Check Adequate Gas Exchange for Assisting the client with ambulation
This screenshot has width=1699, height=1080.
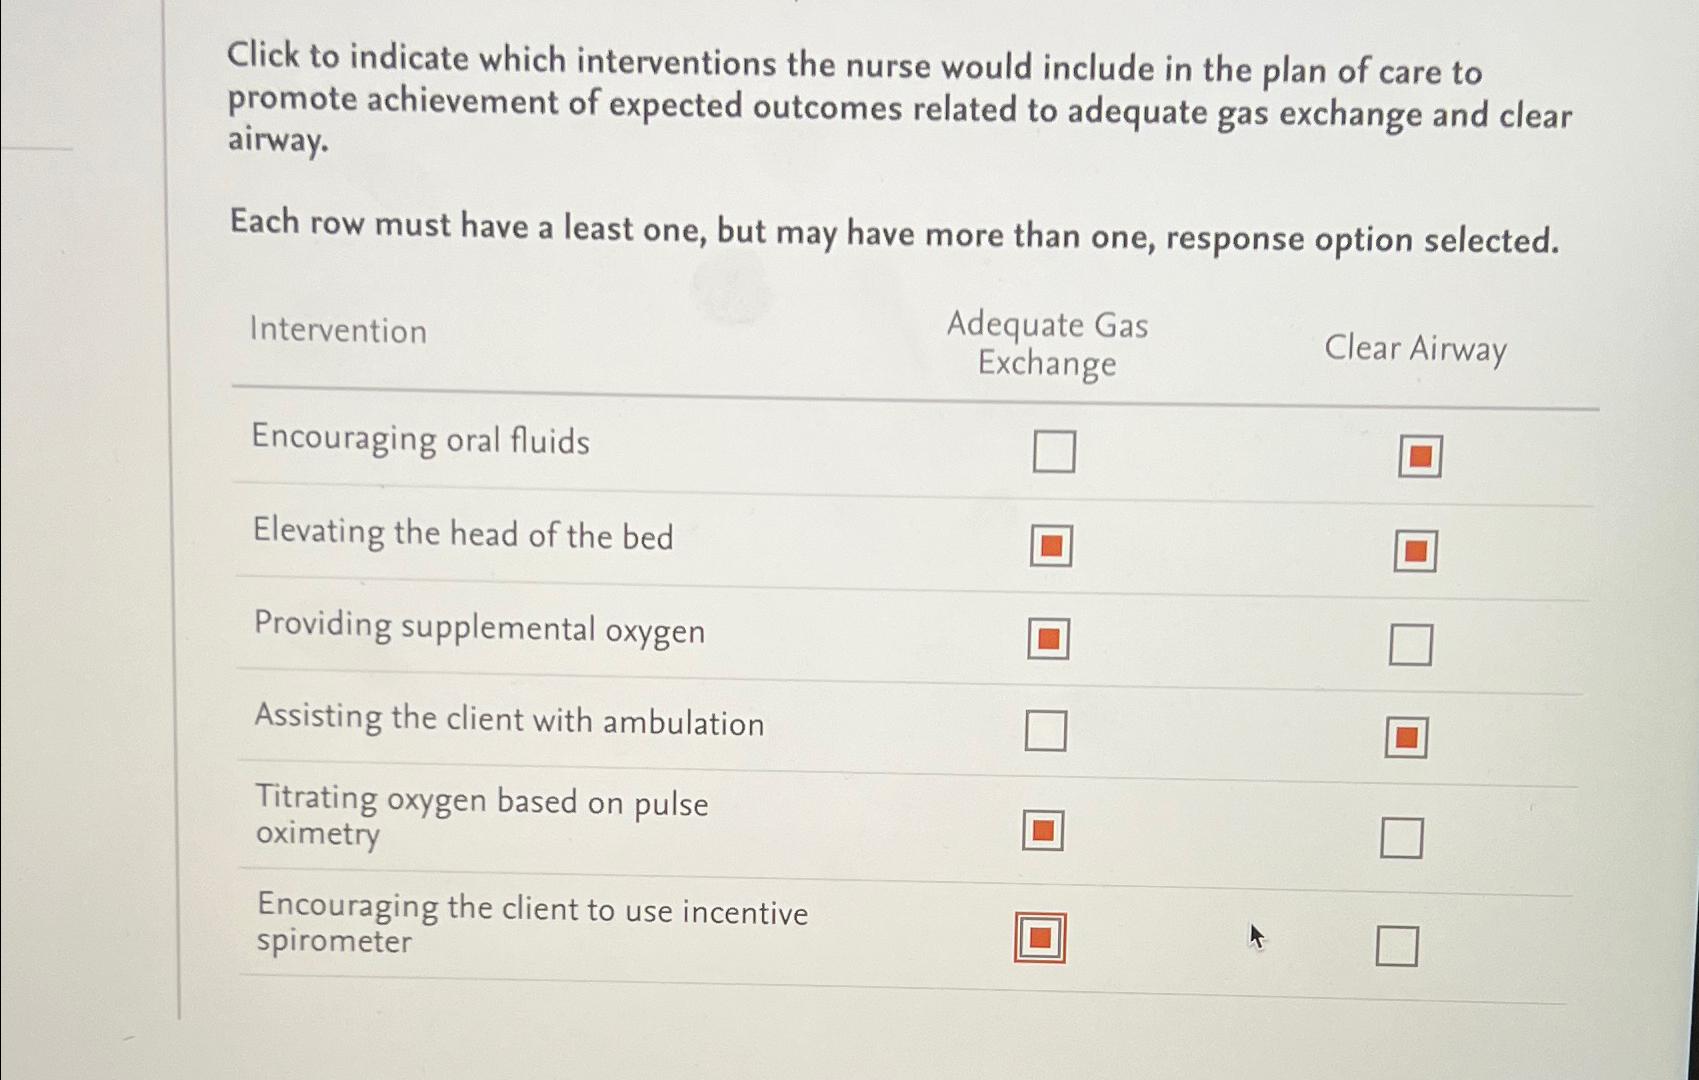coord(1045,731)
